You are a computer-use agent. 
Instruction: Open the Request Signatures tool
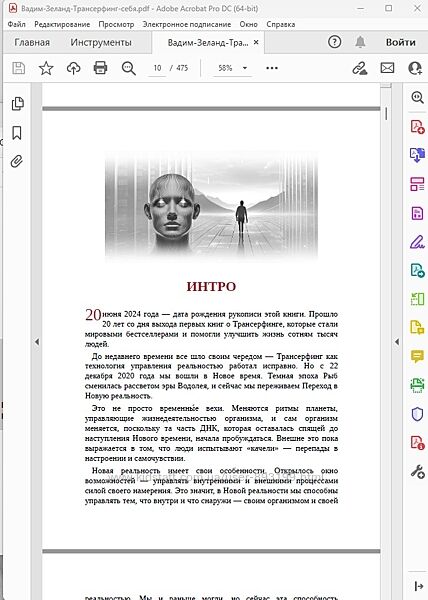pyautogui.click(x=417, y=271)
